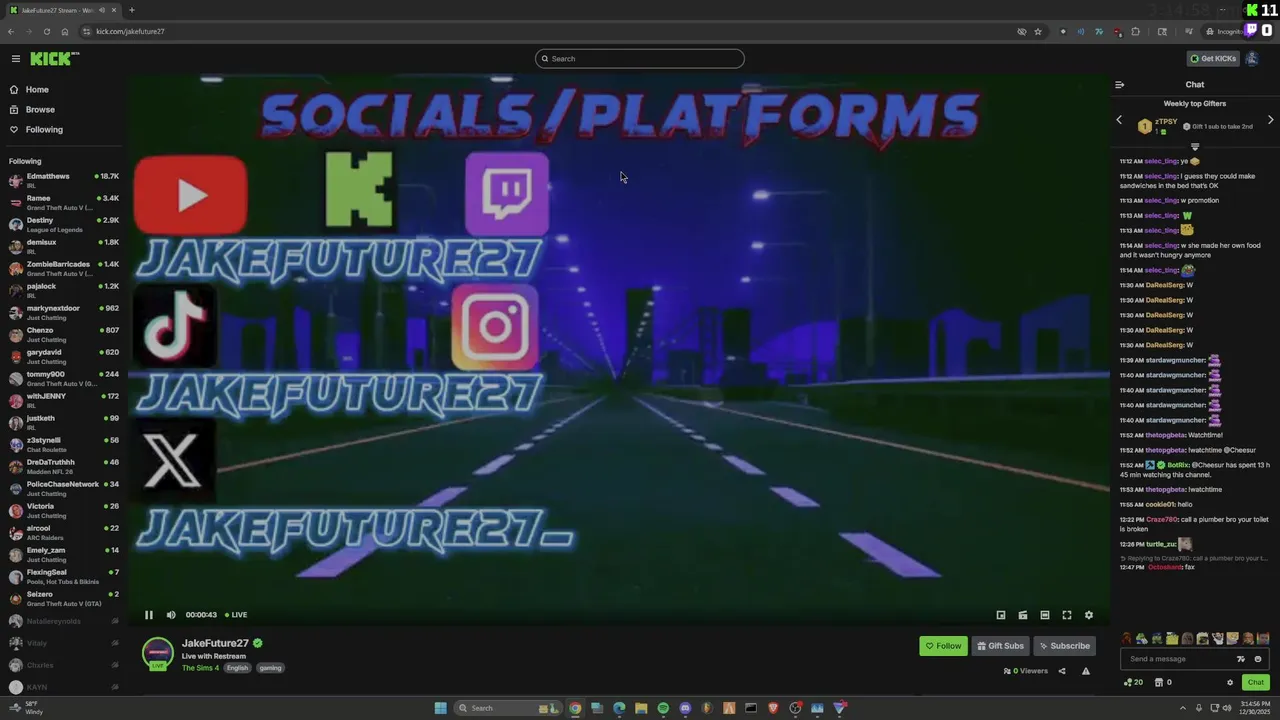Send message with Chat button
1280x720 pixels.
(x=1256, y=683)
